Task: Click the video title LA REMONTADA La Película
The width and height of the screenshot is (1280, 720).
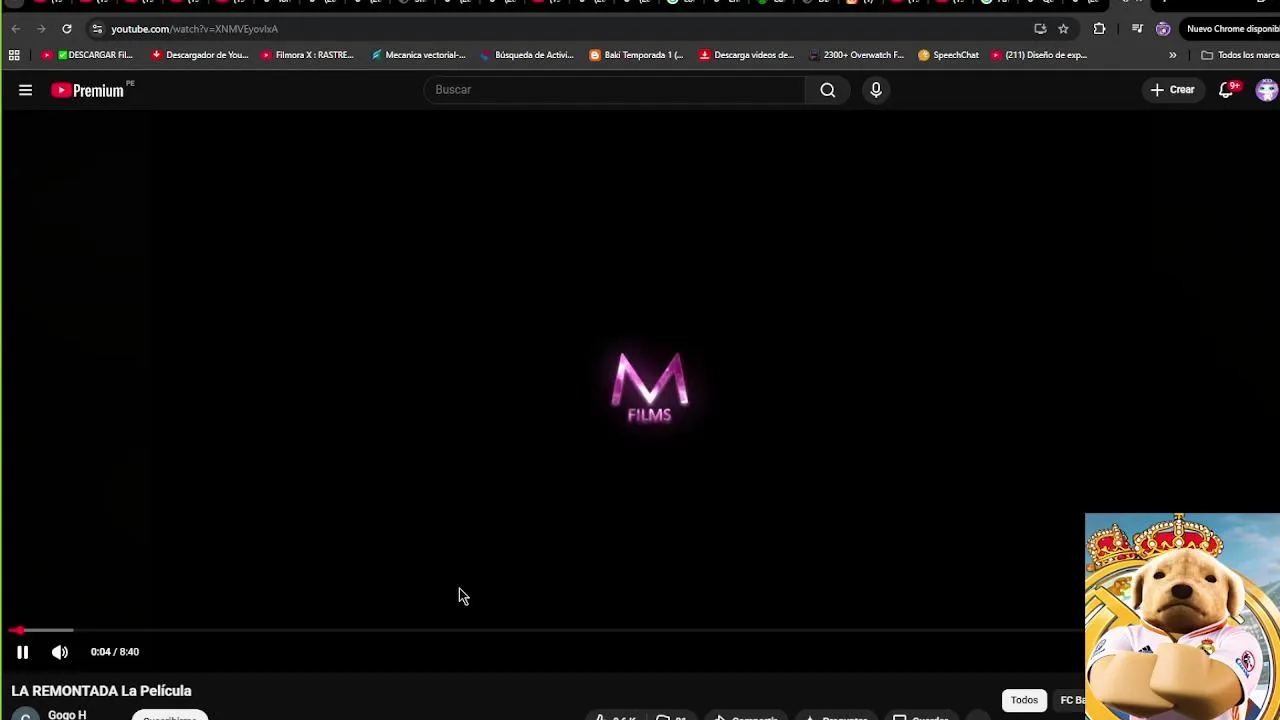Action: click(x=101, y=691)
